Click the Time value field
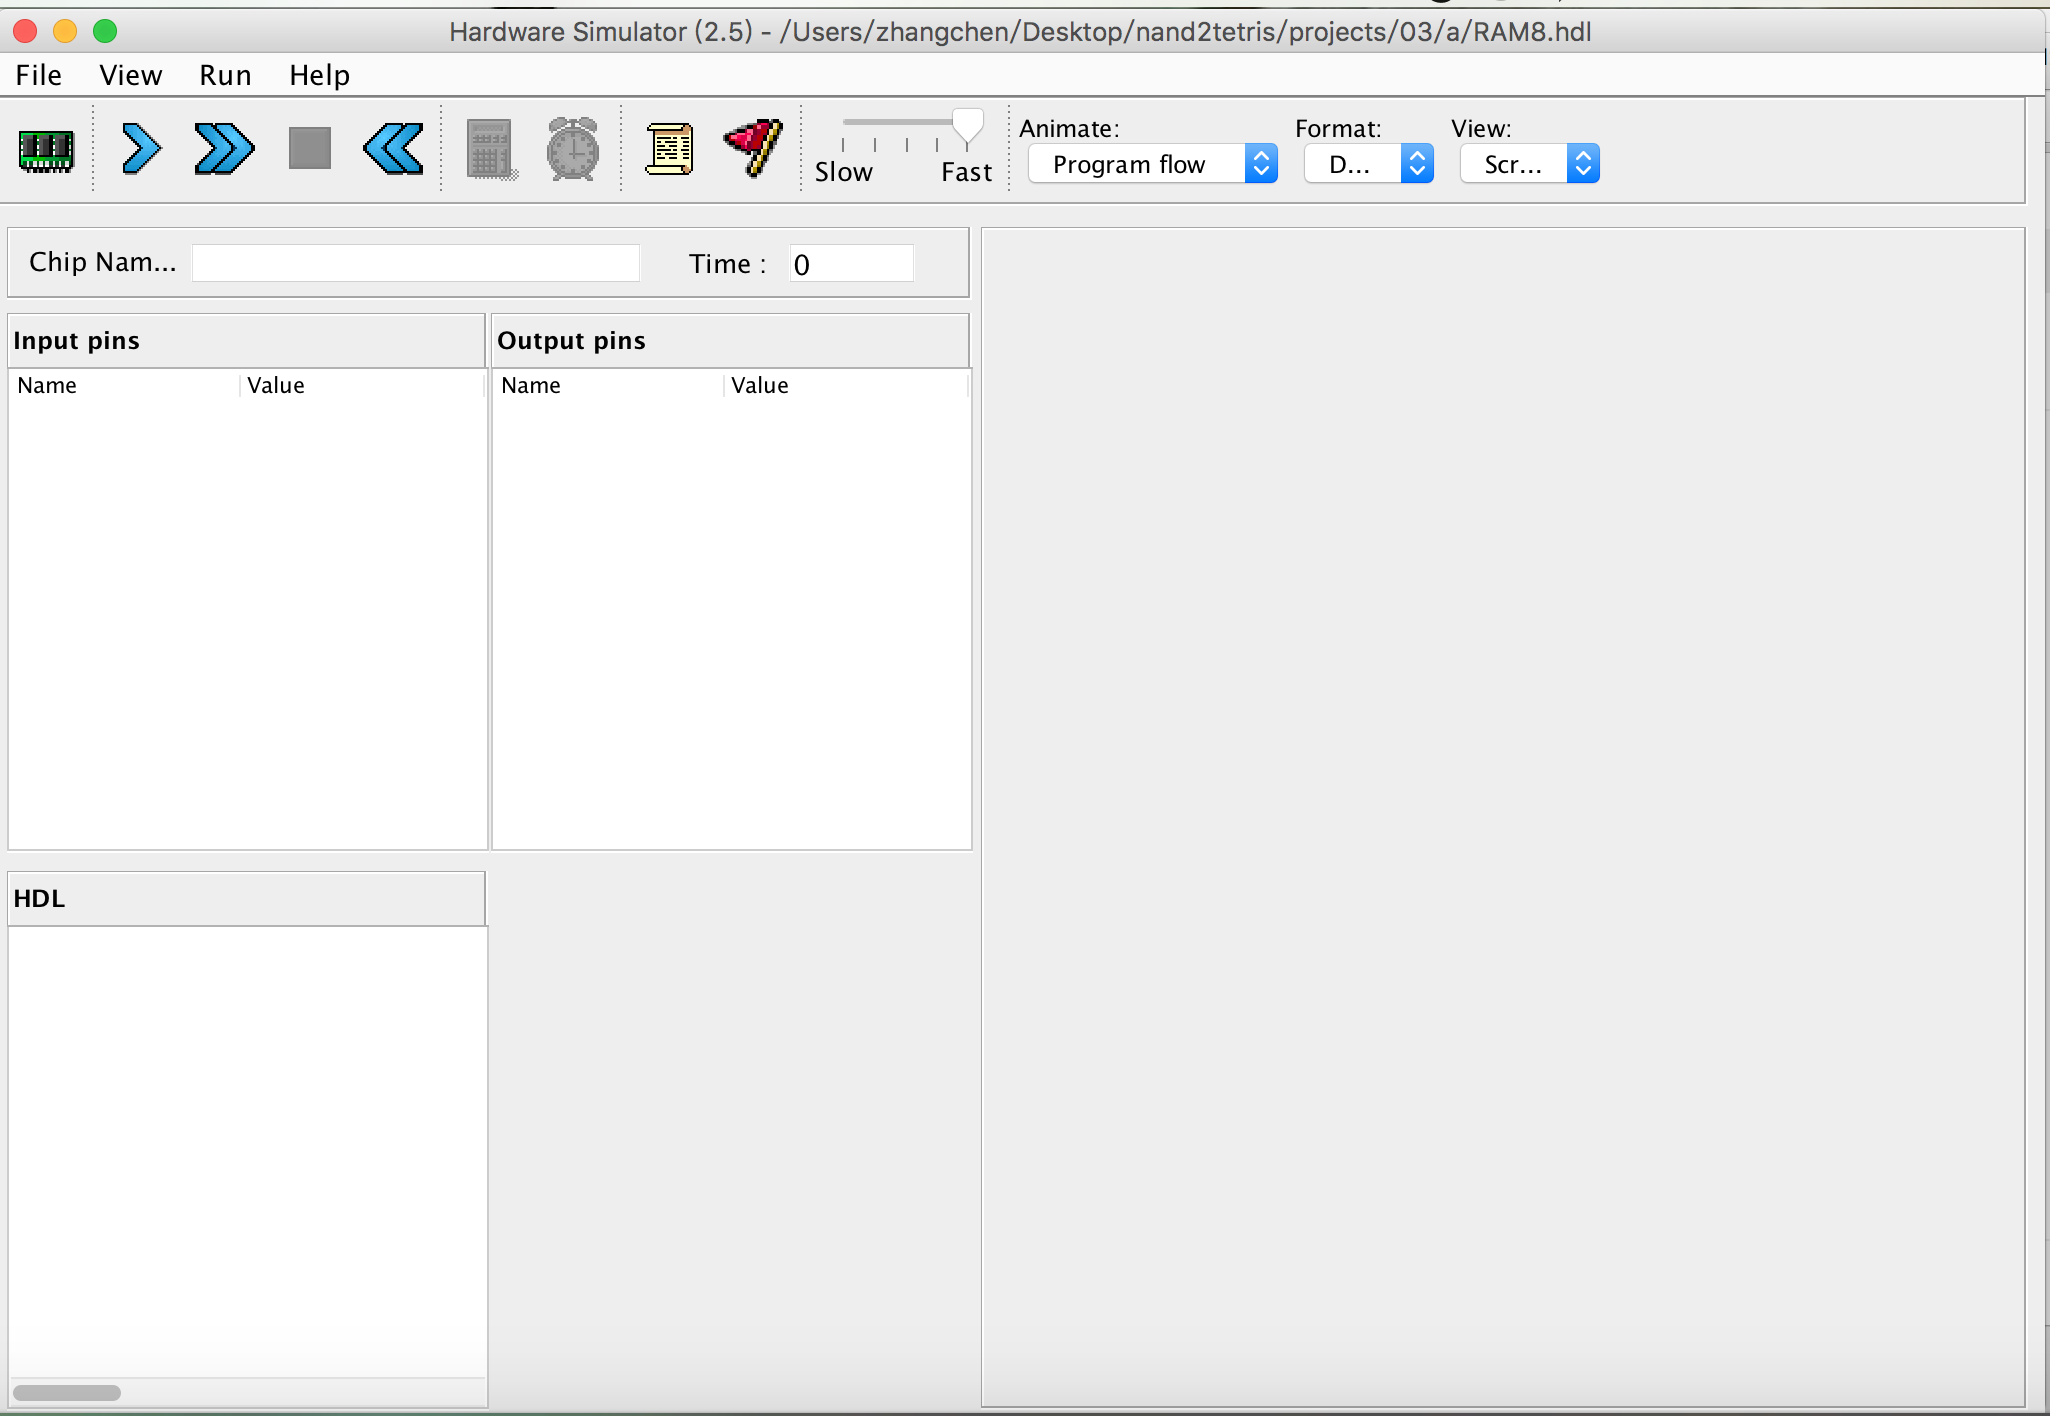2050x1416 pixels. 851,263
